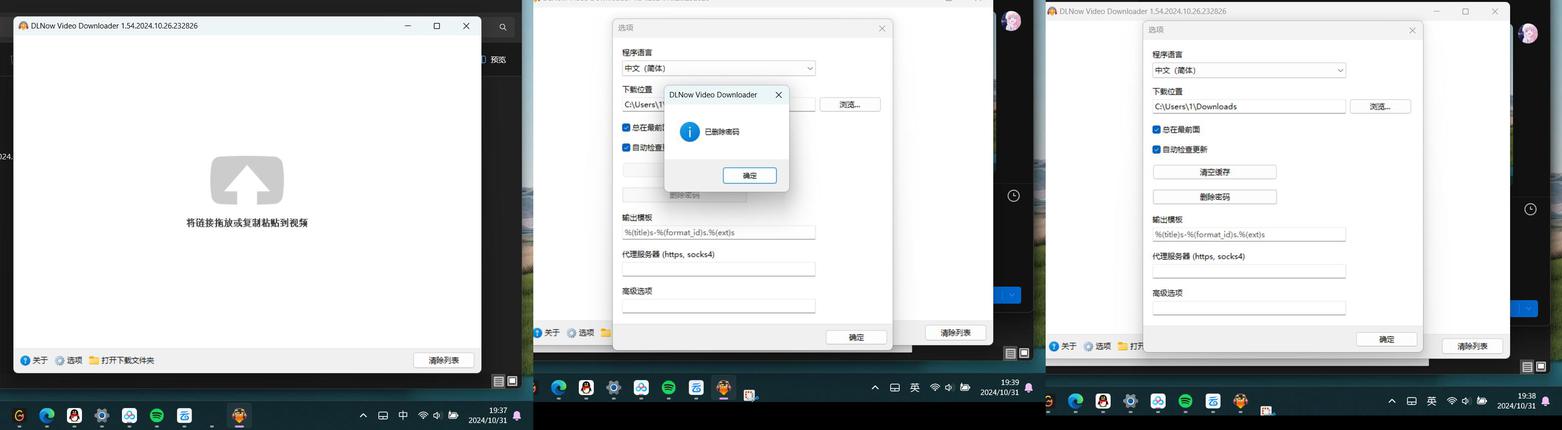This screenshot has height=430, width=1562.
Task: Click the upload arrow drop zone in the empty downloader window
Action: point(247,181)
